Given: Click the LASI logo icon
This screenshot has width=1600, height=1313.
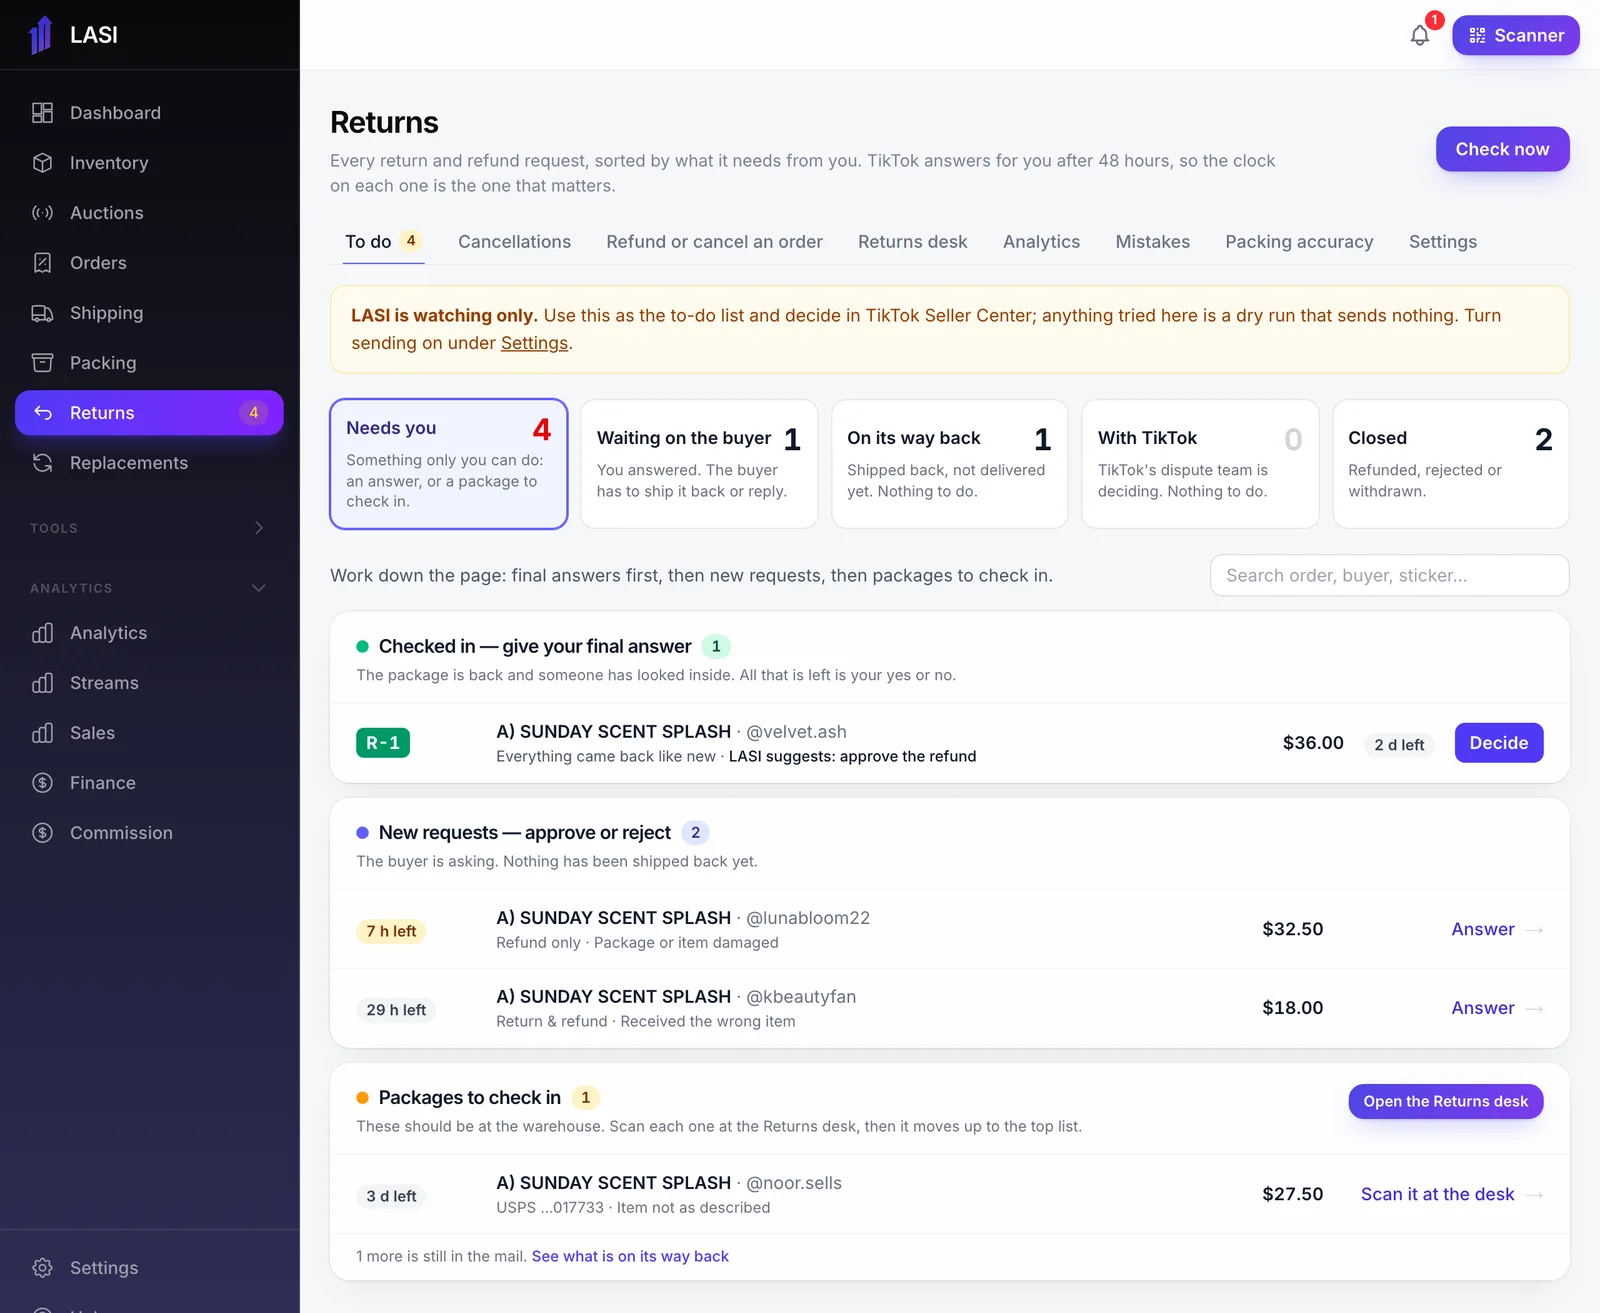Looking at the screenshot, I should 41,35.
